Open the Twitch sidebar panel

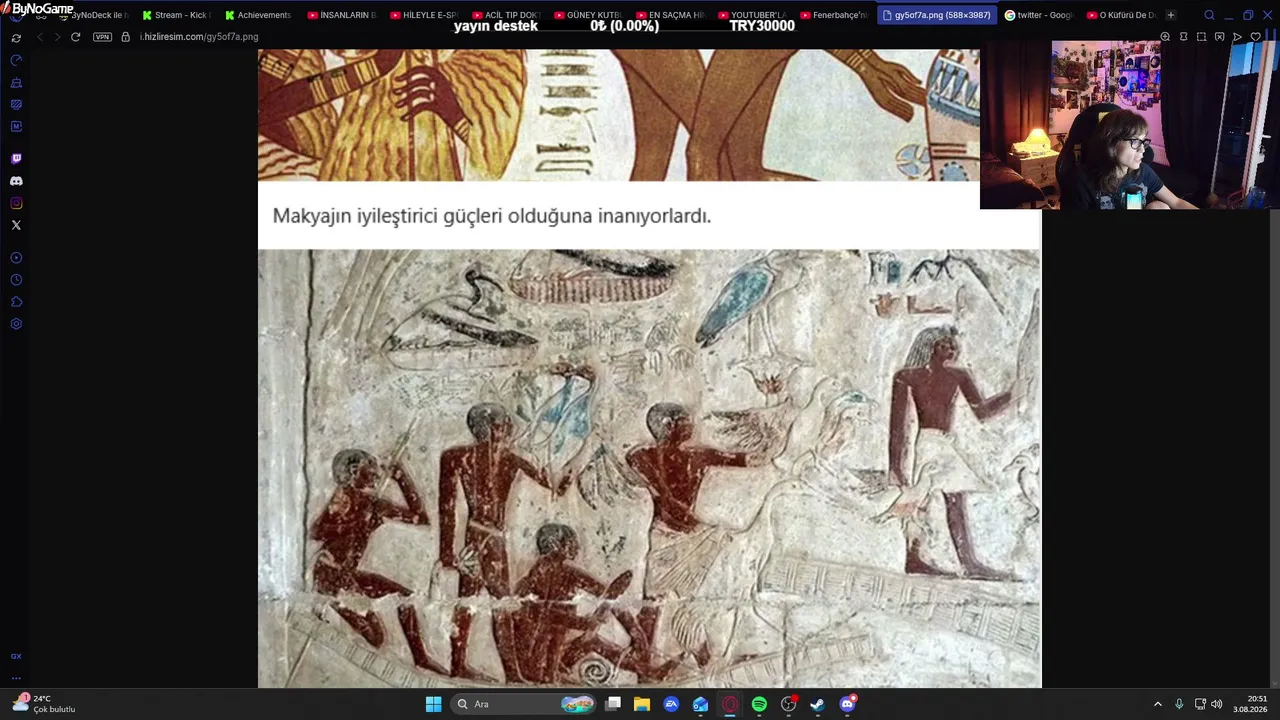point(16,159)
